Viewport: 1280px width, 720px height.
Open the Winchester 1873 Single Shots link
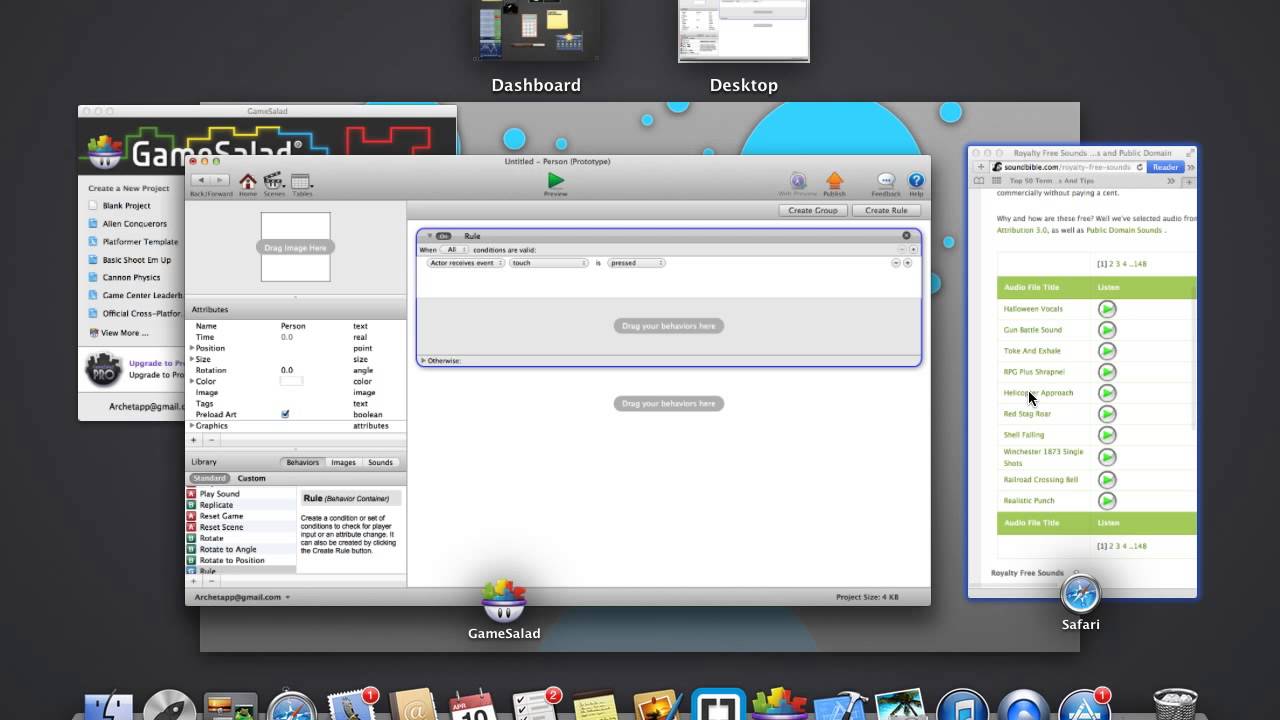[1043, 457]
